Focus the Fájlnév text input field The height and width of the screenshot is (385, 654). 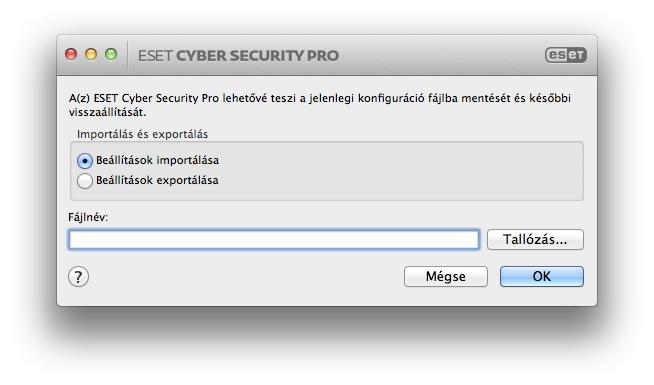click(274, 239)
